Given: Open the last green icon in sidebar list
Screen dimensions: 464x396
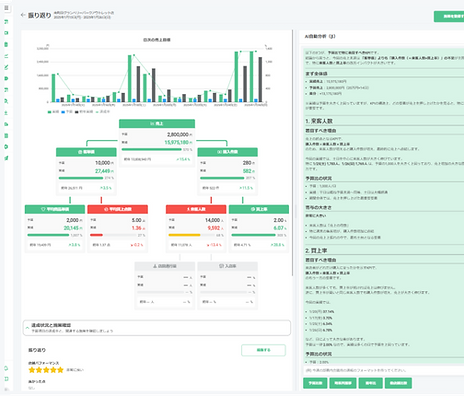Looking at the screenshot, I should tap(6, 158).
